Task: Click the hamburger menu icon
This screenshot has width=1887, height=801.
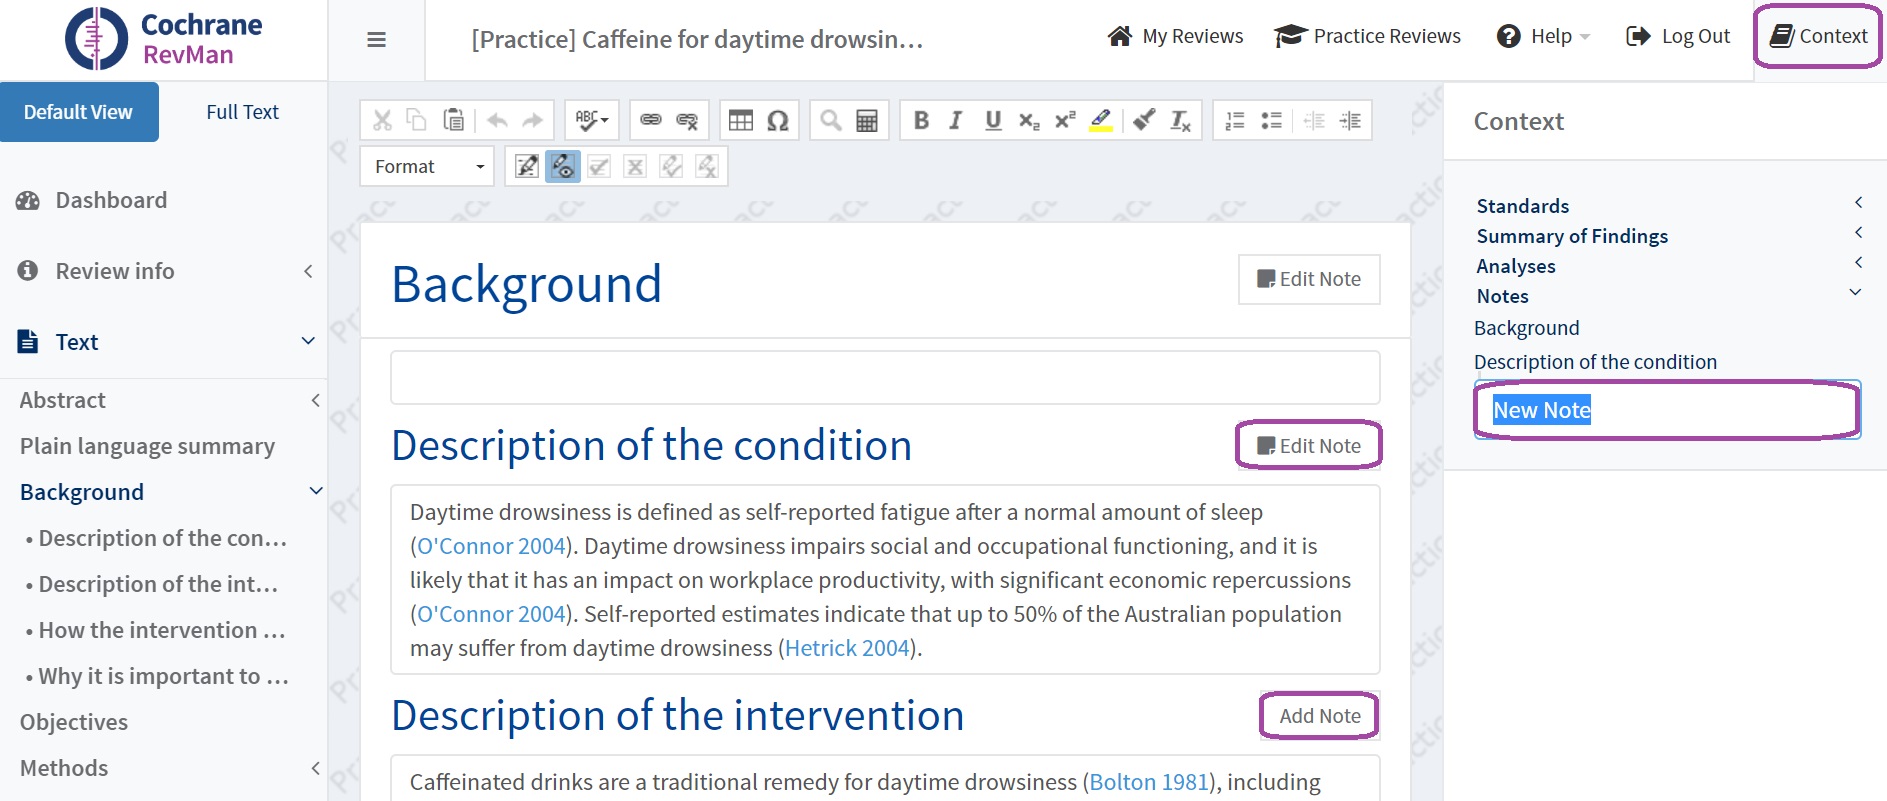Action: (x=377, y=40)
